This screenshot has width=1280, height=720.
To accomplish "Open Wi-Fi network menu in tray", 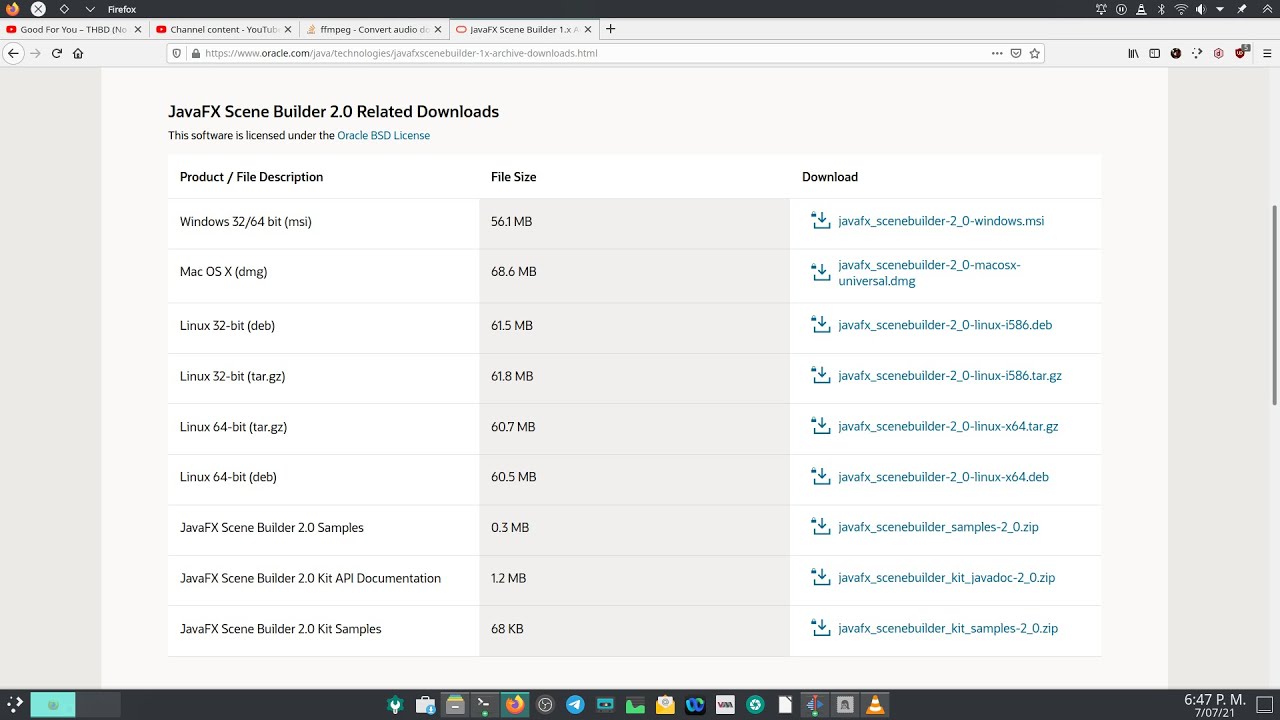I will (x=1180, y=9).
